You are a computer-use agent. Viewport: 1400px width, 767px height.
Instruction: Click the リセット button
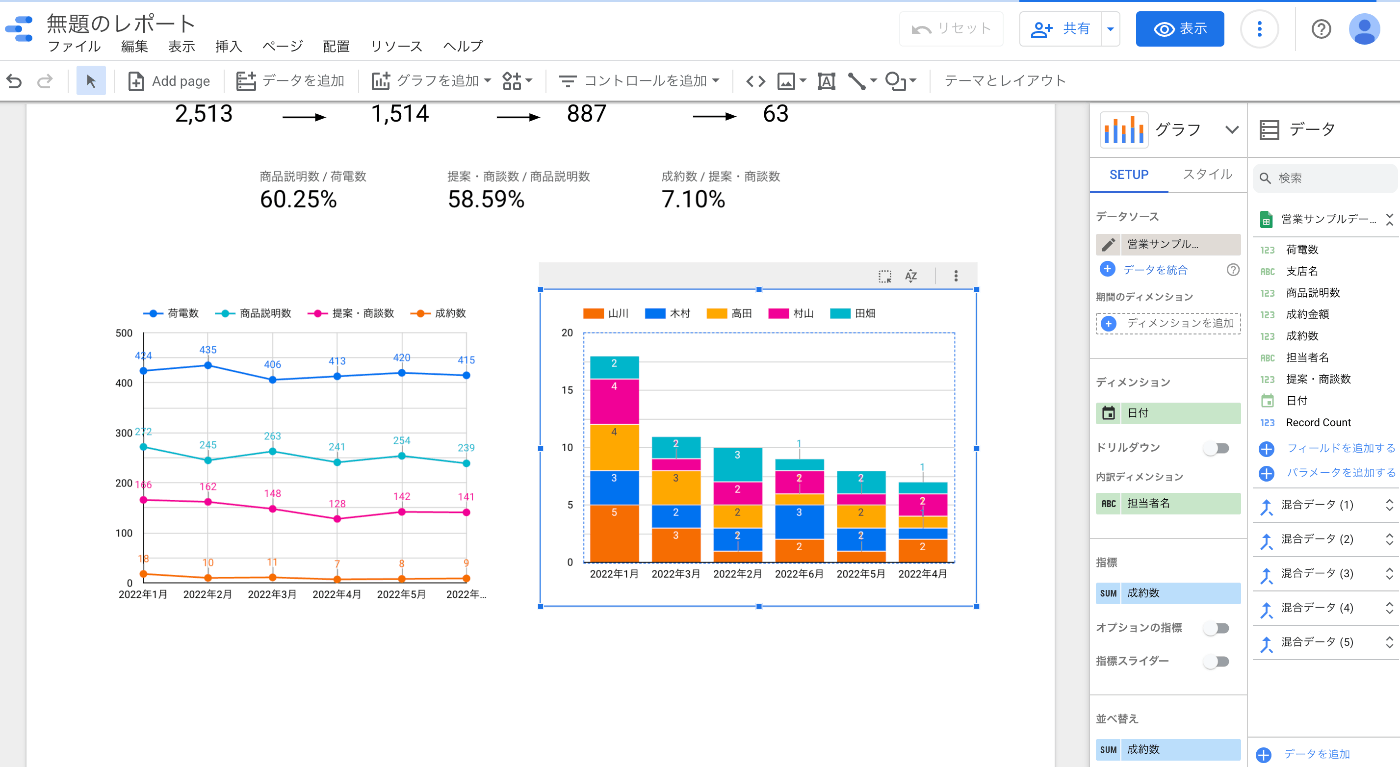pos(951,29)
